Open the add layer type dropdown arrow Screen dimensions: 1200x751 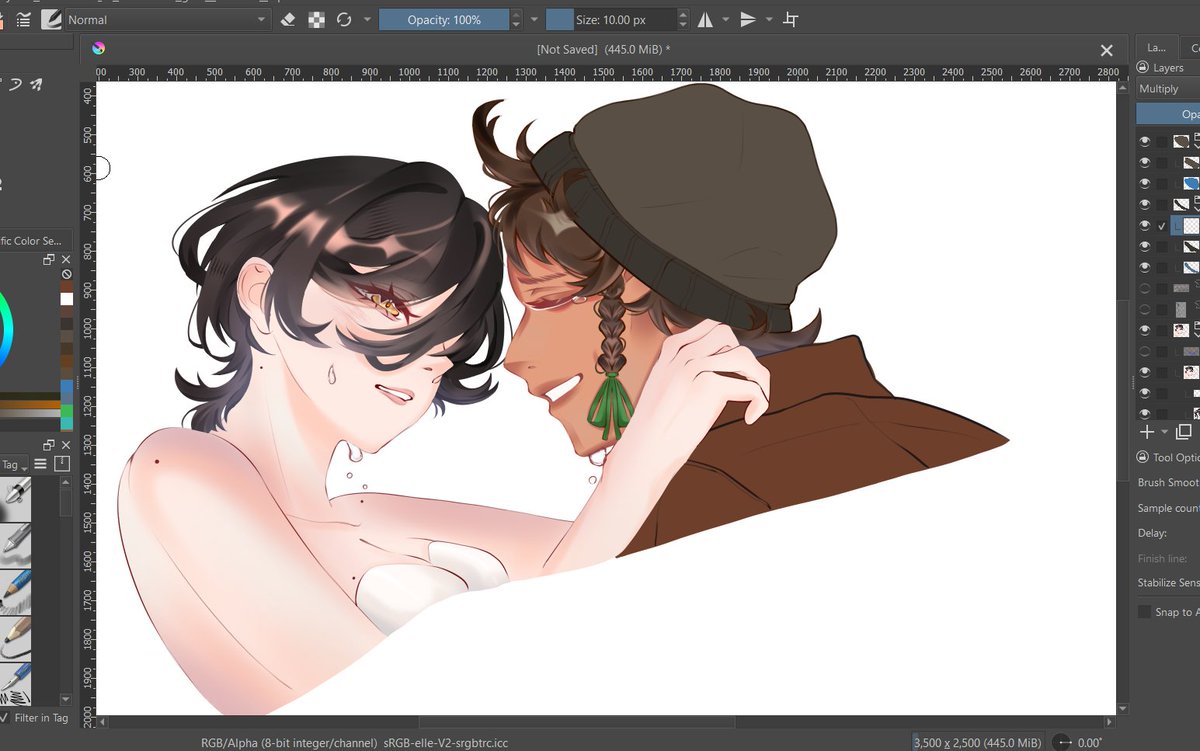[x=1165, y=432]
